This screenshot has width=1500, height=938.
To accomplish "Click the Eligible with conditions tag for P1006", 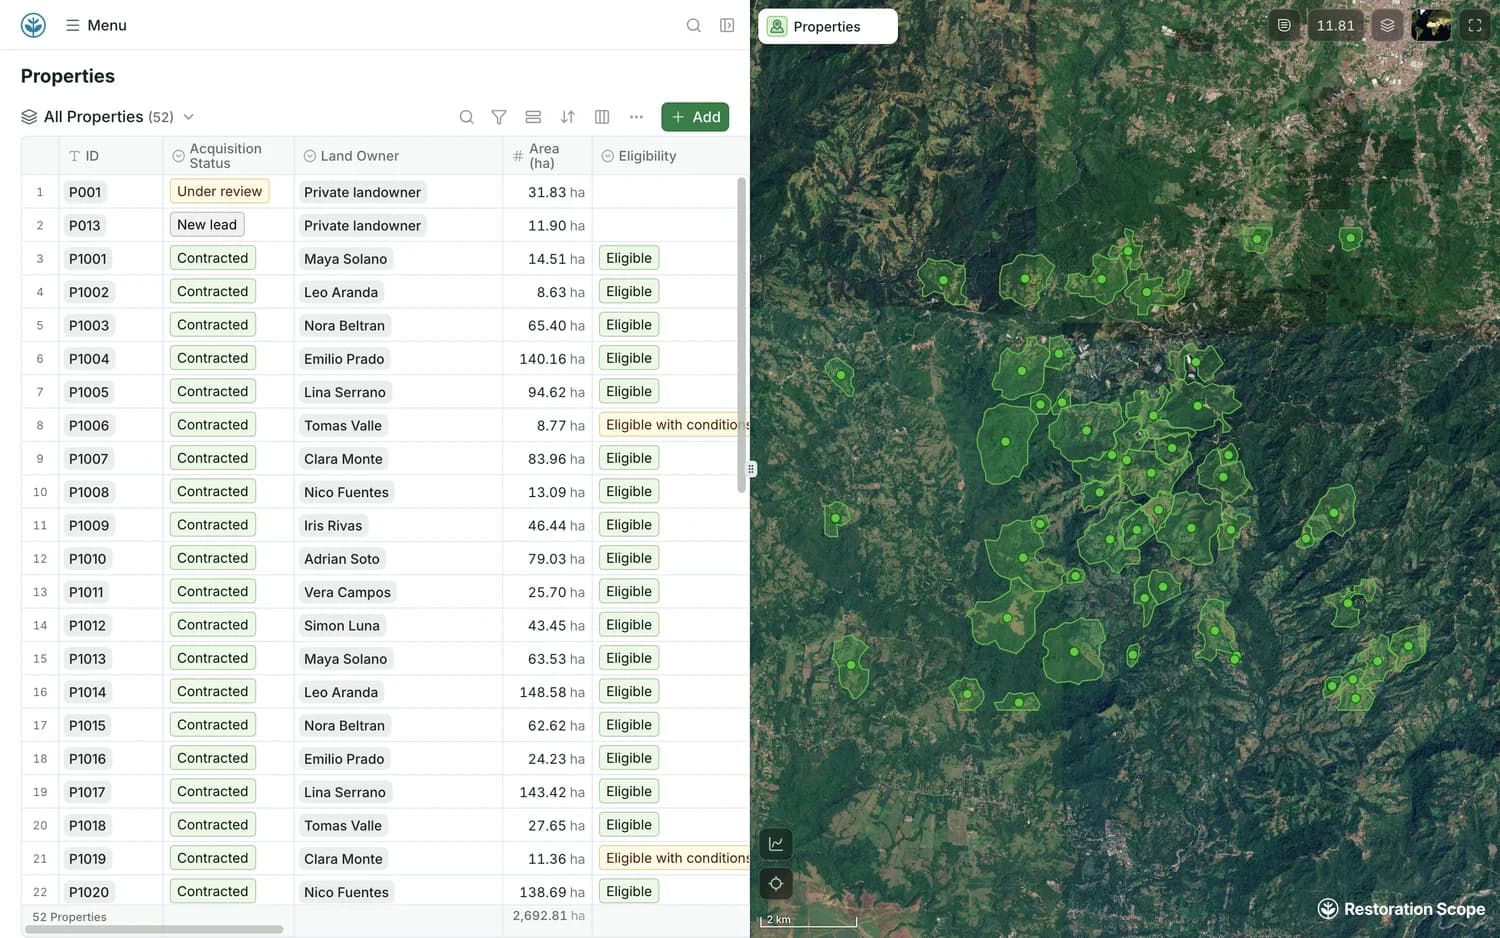I will [x=675, y=425].
